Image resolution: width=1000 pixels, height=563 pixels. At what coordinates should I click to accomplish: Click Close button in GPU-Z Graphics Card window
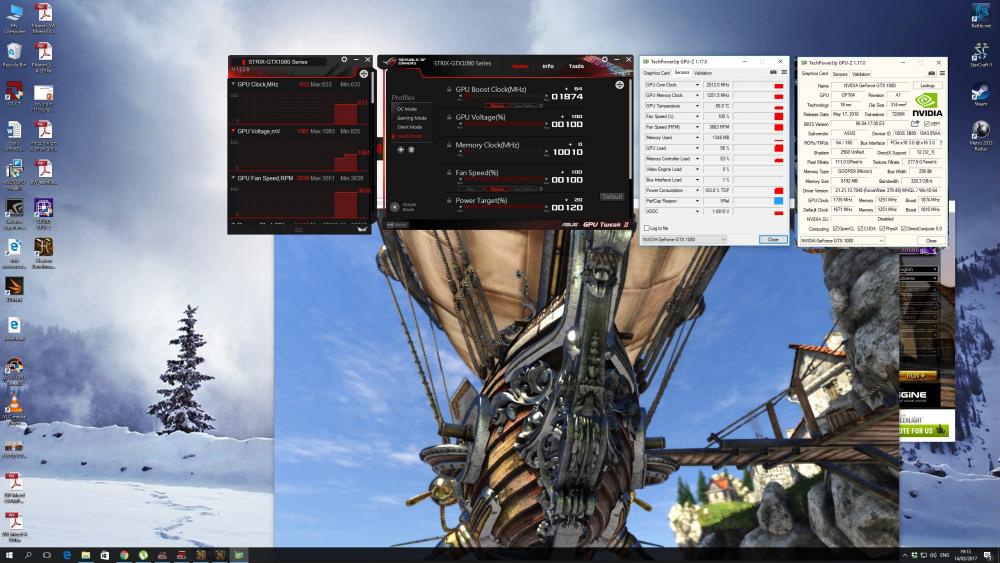931,240
